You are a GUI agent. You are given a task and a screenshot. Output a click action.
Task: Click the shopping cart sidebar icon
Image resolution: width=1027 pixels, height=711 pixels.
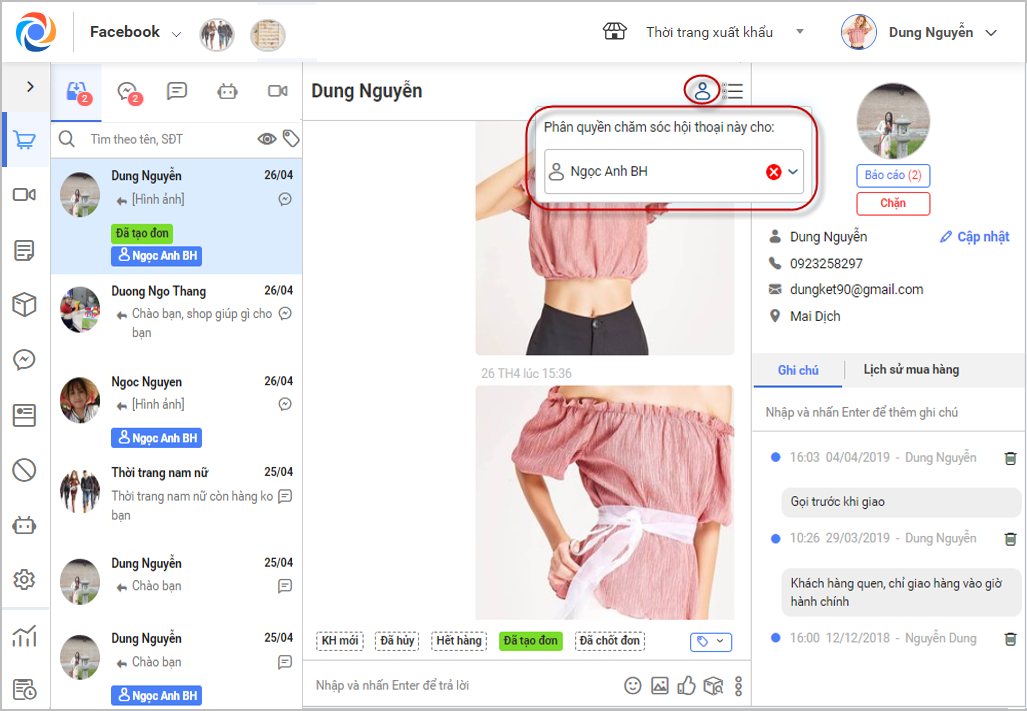point(24,139)
